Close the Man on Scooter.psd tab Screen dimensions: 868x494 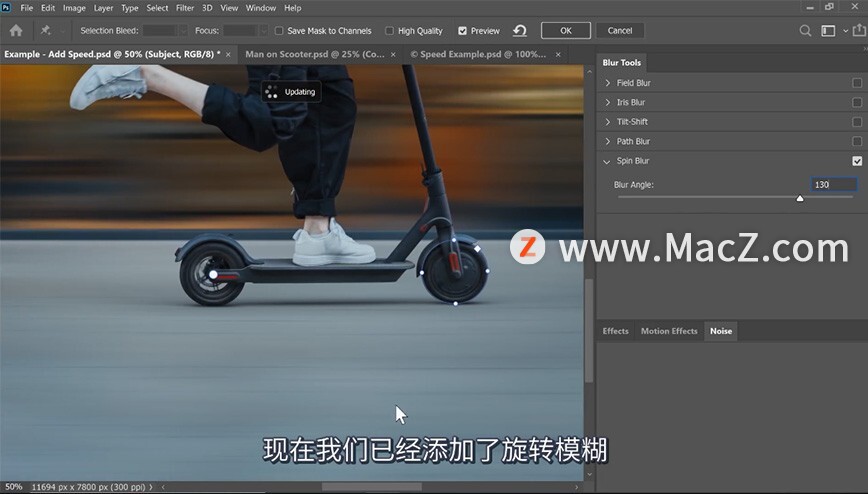393,54
